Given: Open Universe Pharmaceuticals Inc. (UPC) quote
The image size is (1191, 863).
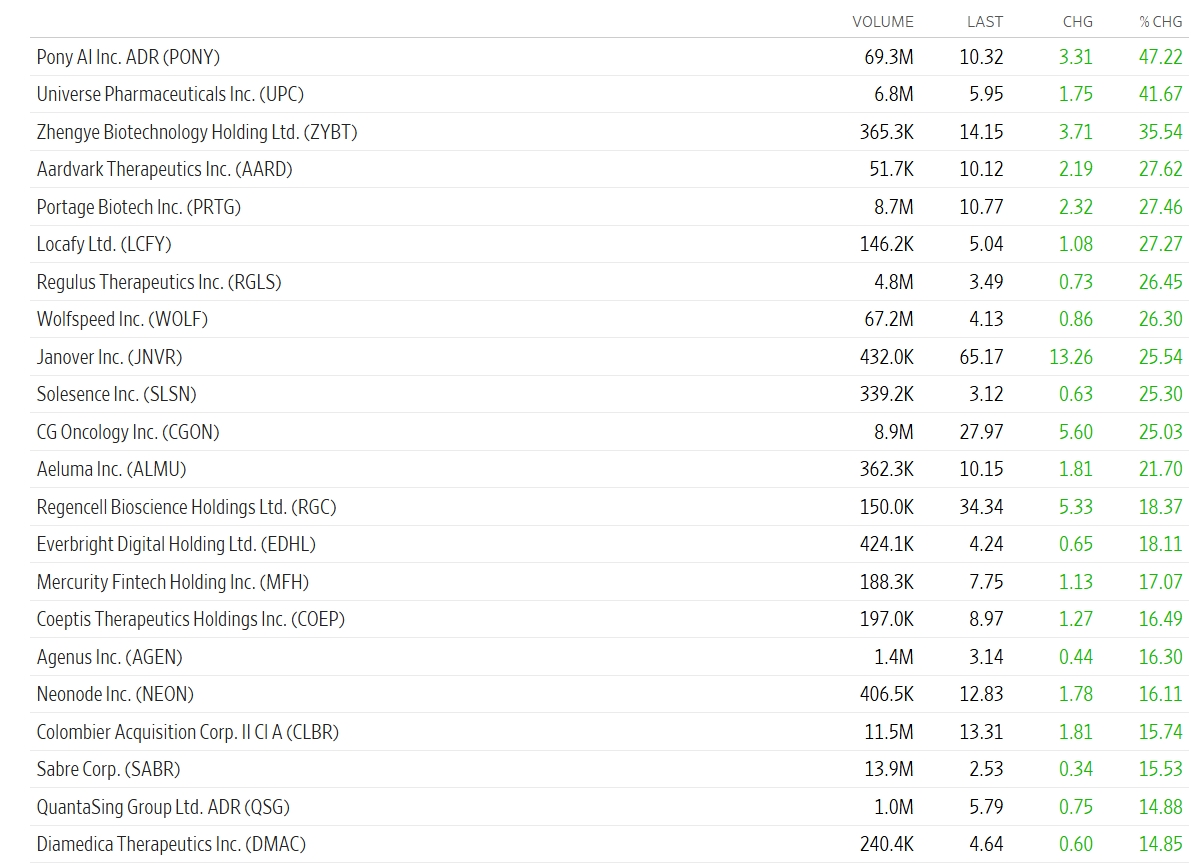Looking at the screenshot, I should [x=170, y=94].
